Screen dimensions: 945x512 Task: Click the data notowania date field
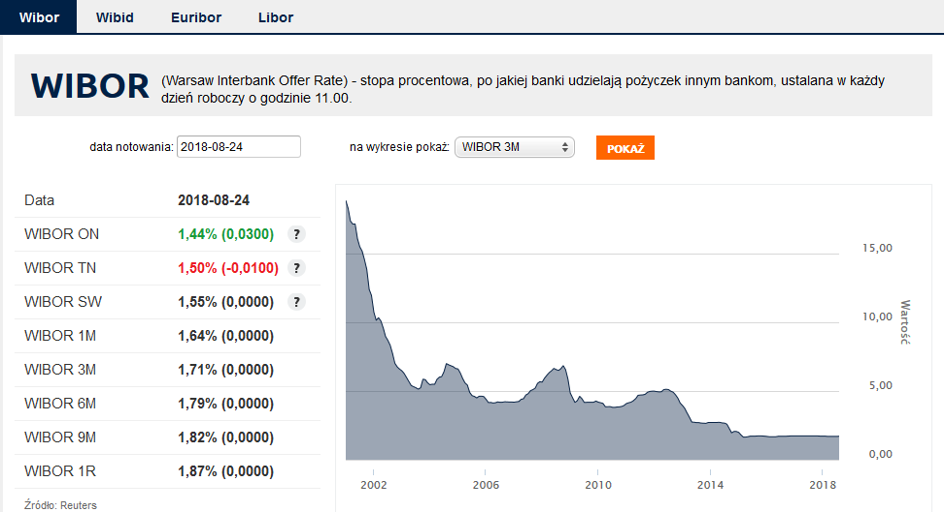tap(239, 147)
